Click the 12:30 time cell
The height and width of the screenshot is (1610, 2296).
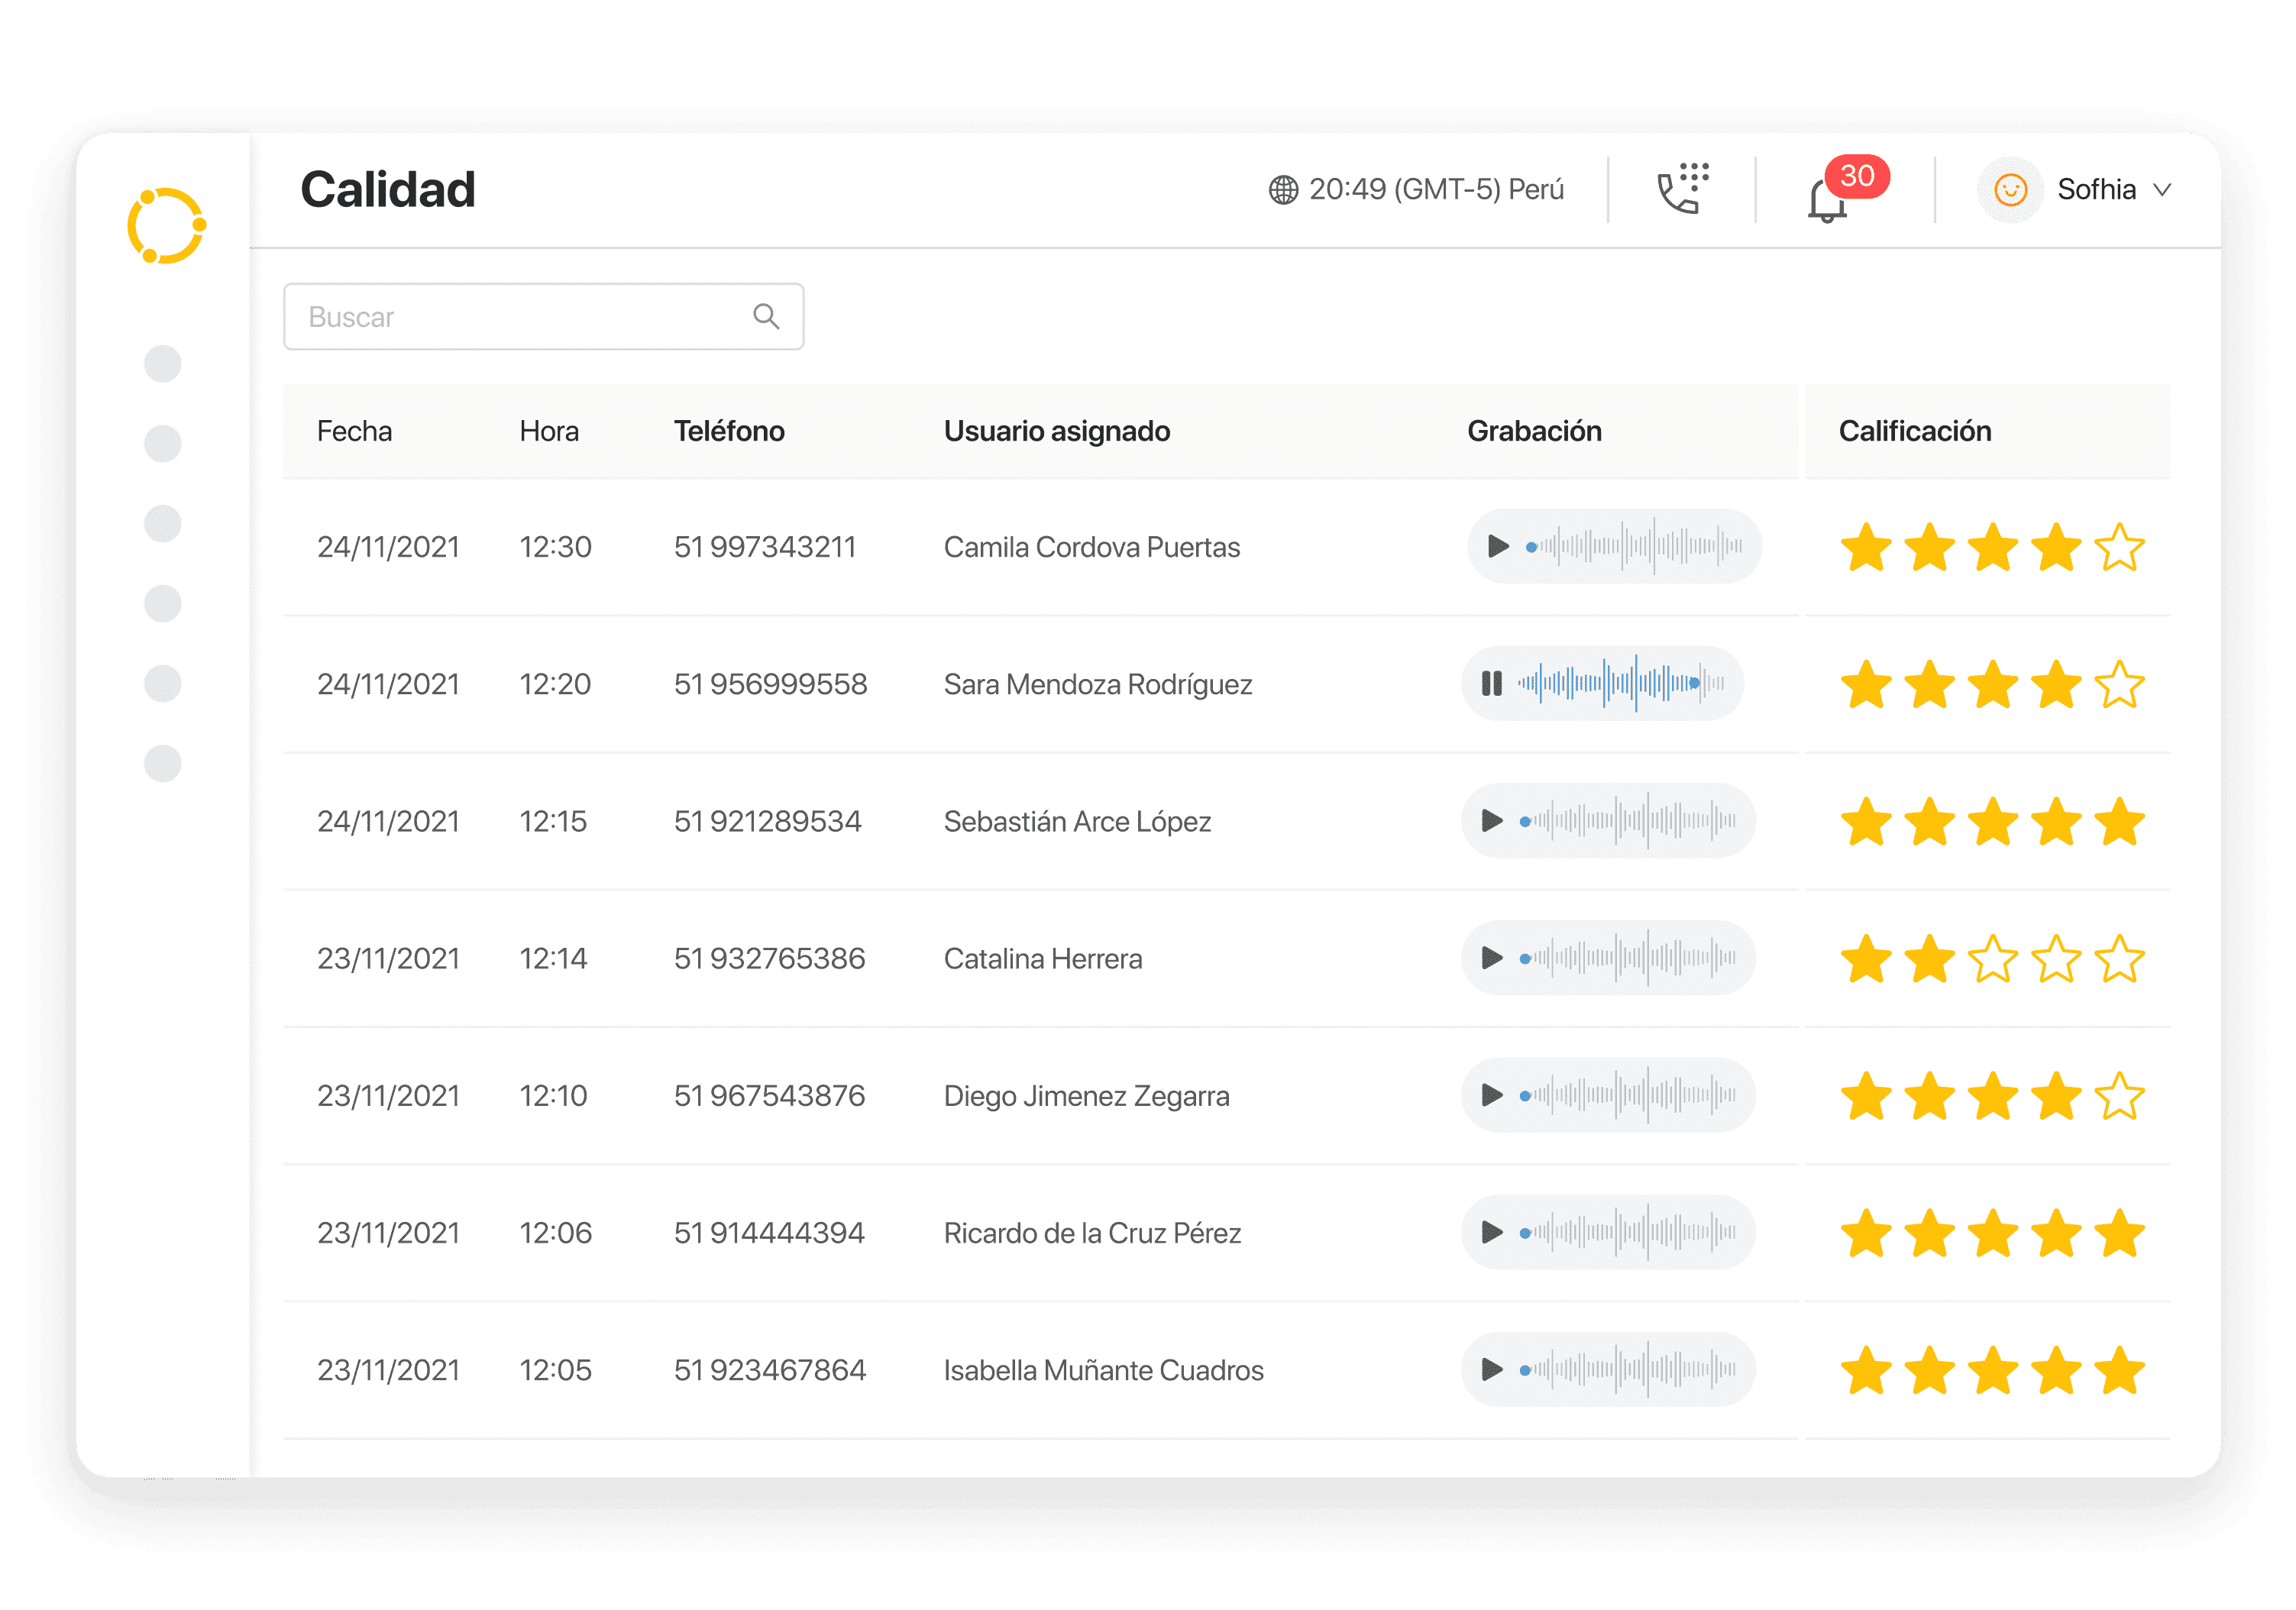tap(555, 547)
